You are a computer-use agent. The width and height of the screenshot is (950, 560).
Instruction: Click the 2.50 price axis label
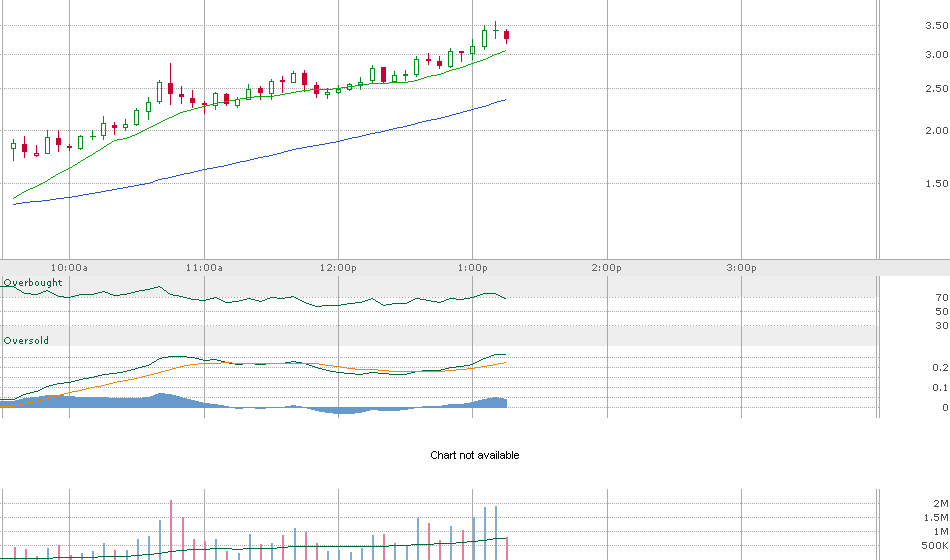(936, 88)
